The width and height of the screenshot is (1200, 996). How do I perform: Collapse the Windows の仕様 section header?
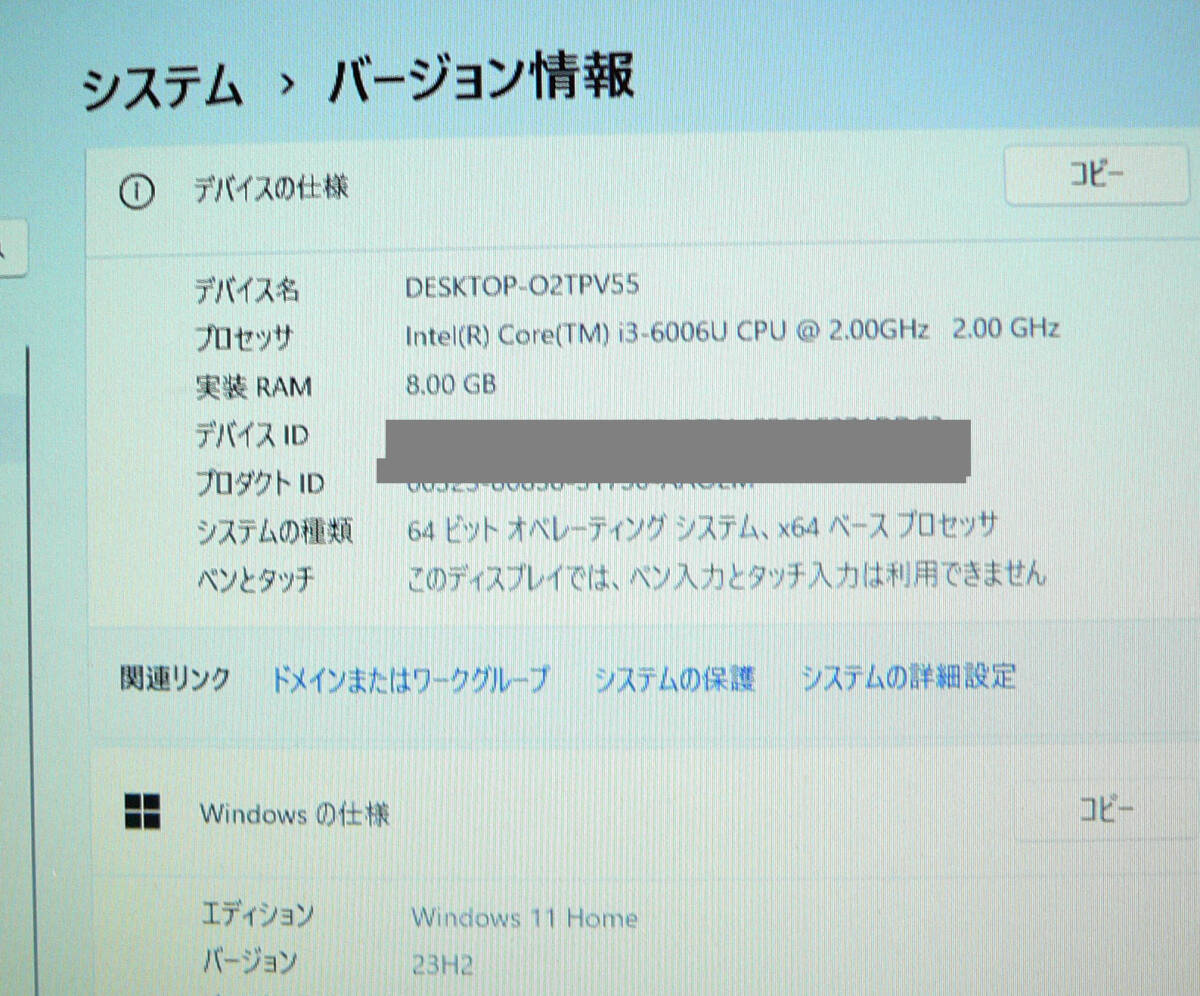645,811
